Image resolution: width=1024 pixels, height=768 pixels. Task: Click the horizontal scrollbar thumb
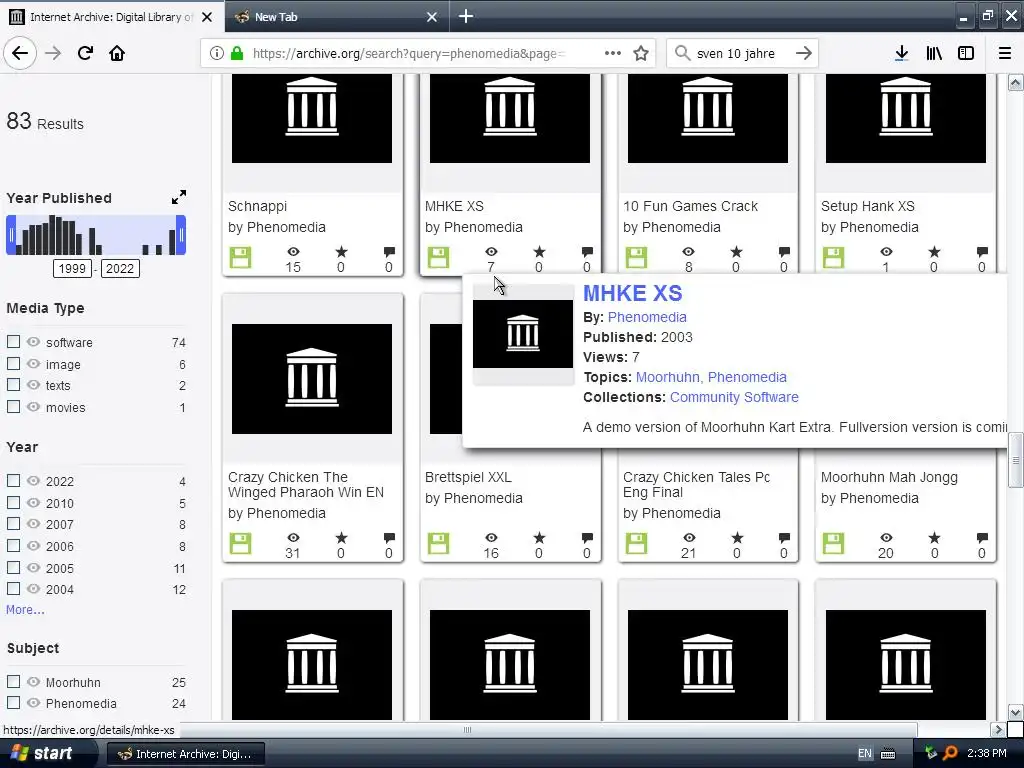pos(467,729)
